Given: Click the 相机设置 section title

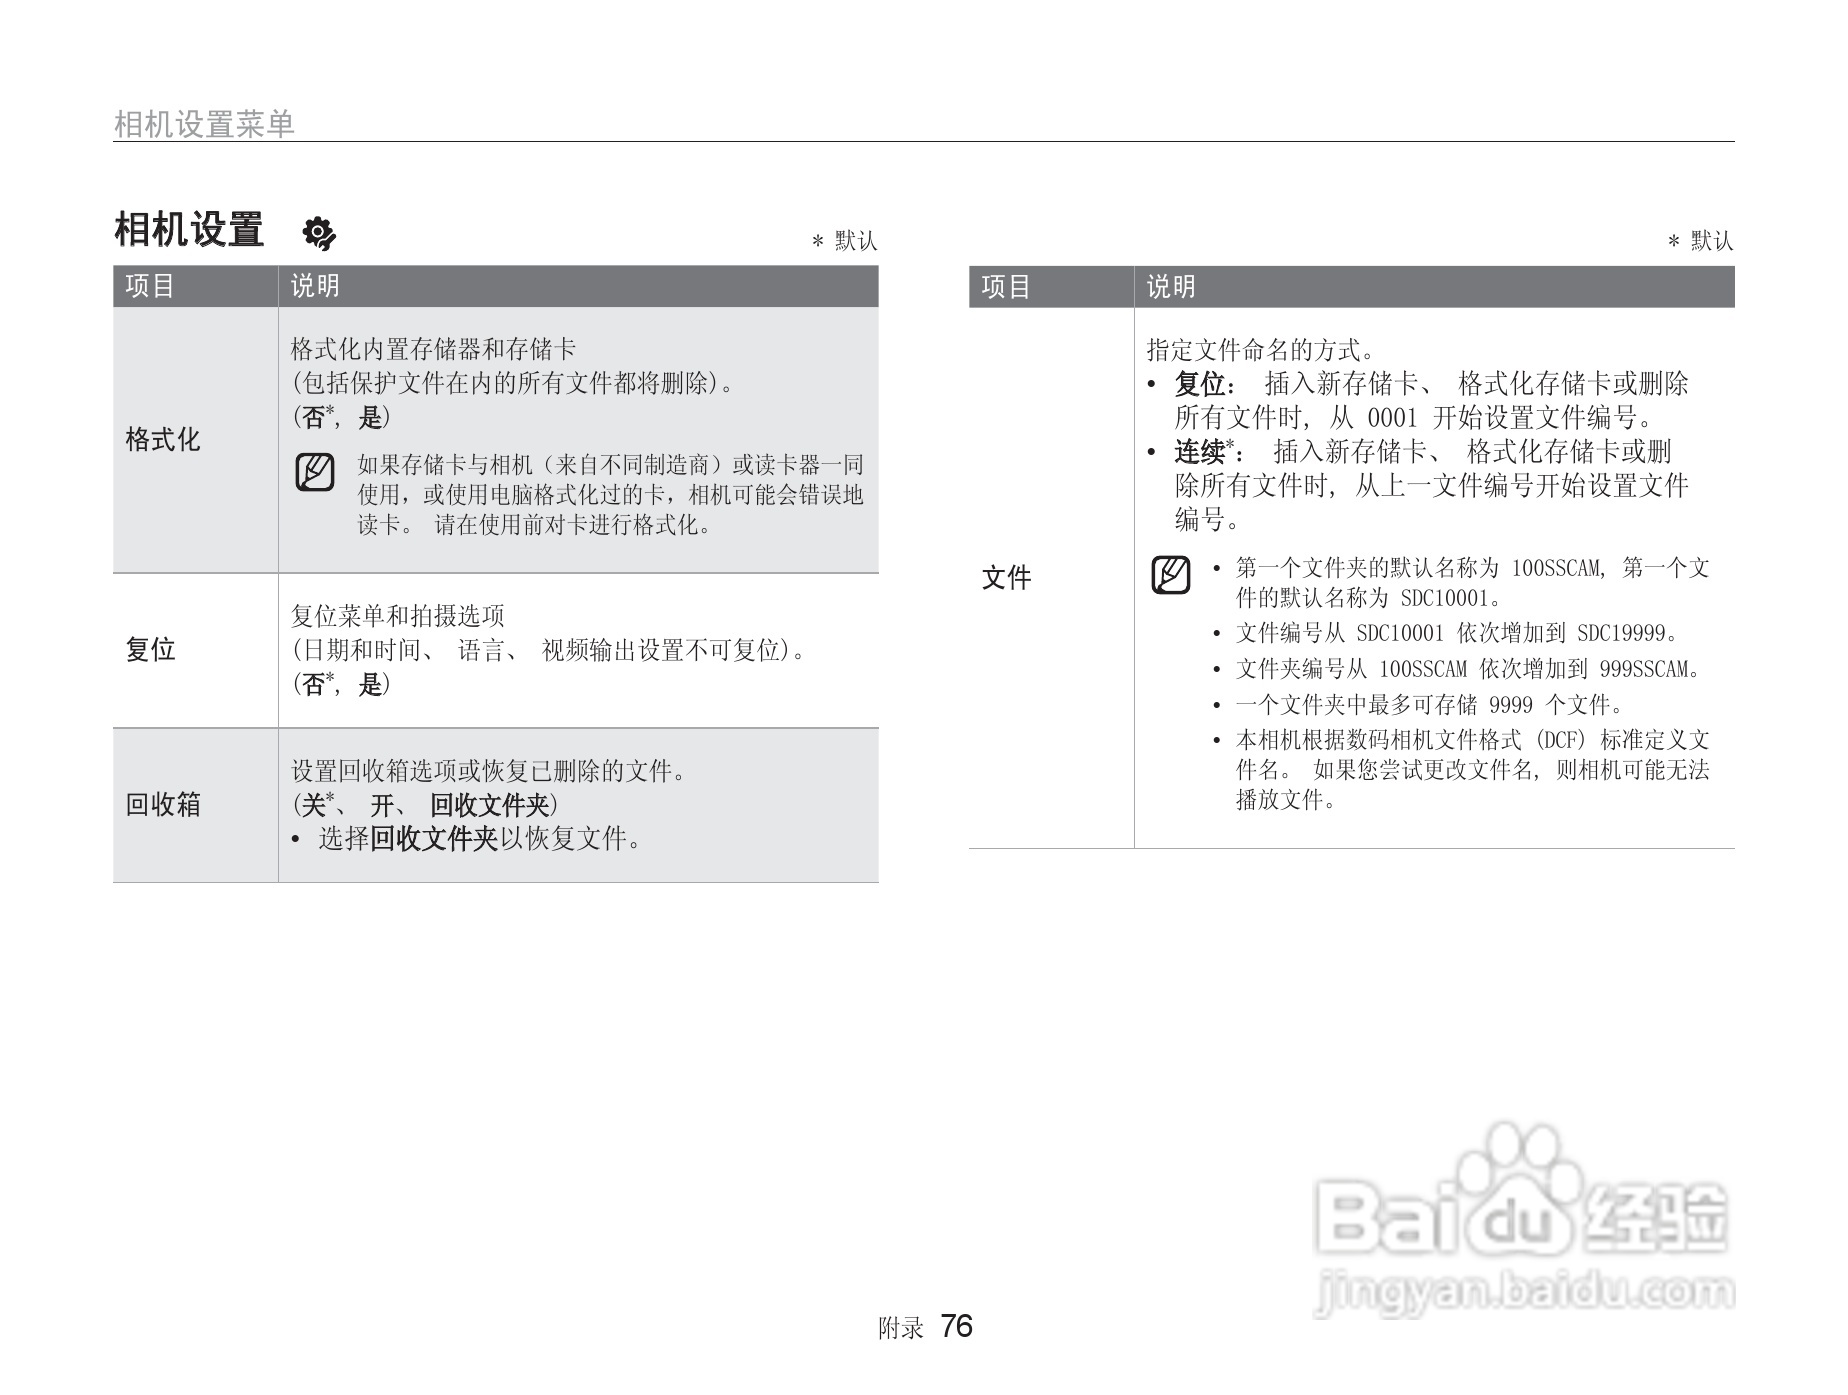Looking at the screenshot, I should pyautogui.click(x=189, y=230).
